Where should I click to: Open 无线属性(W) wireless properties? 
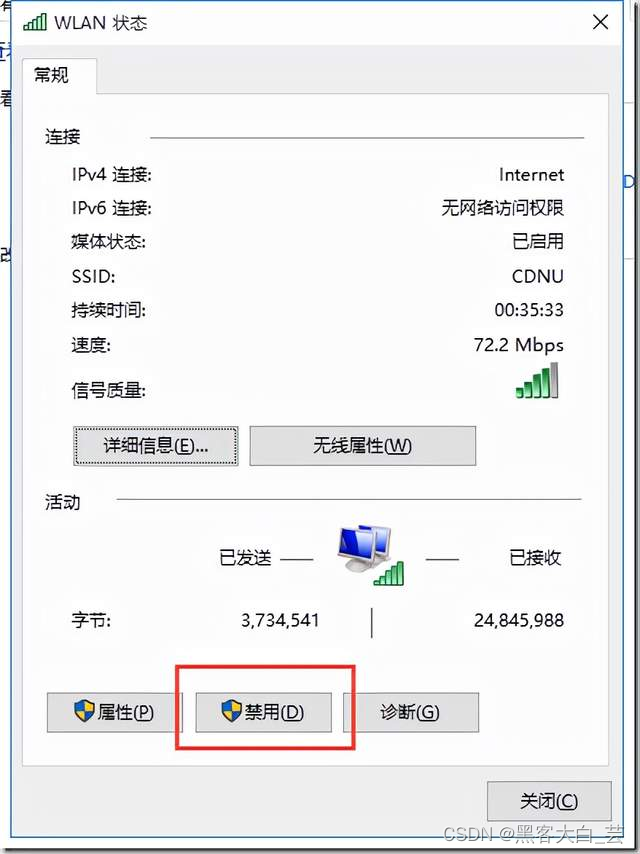363,446
